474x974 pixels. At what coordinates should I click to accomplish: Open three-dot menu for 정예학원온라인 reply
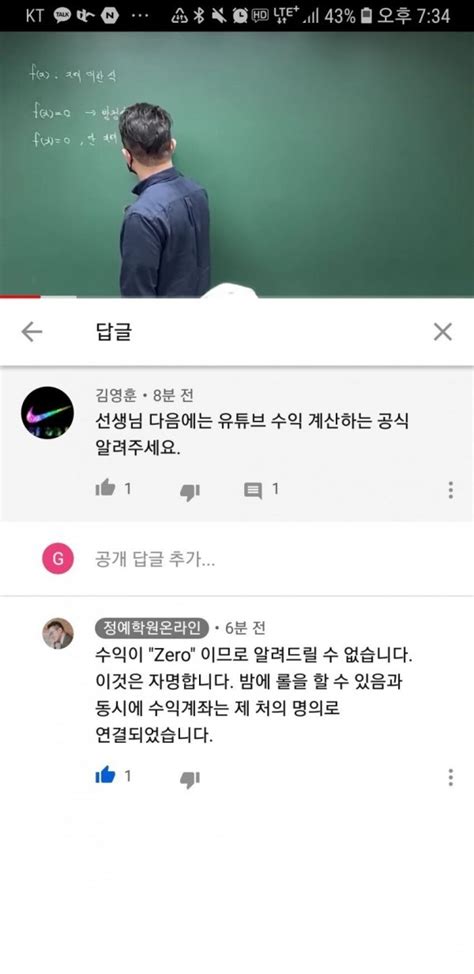pyautogui.click(x=450, y=777)
